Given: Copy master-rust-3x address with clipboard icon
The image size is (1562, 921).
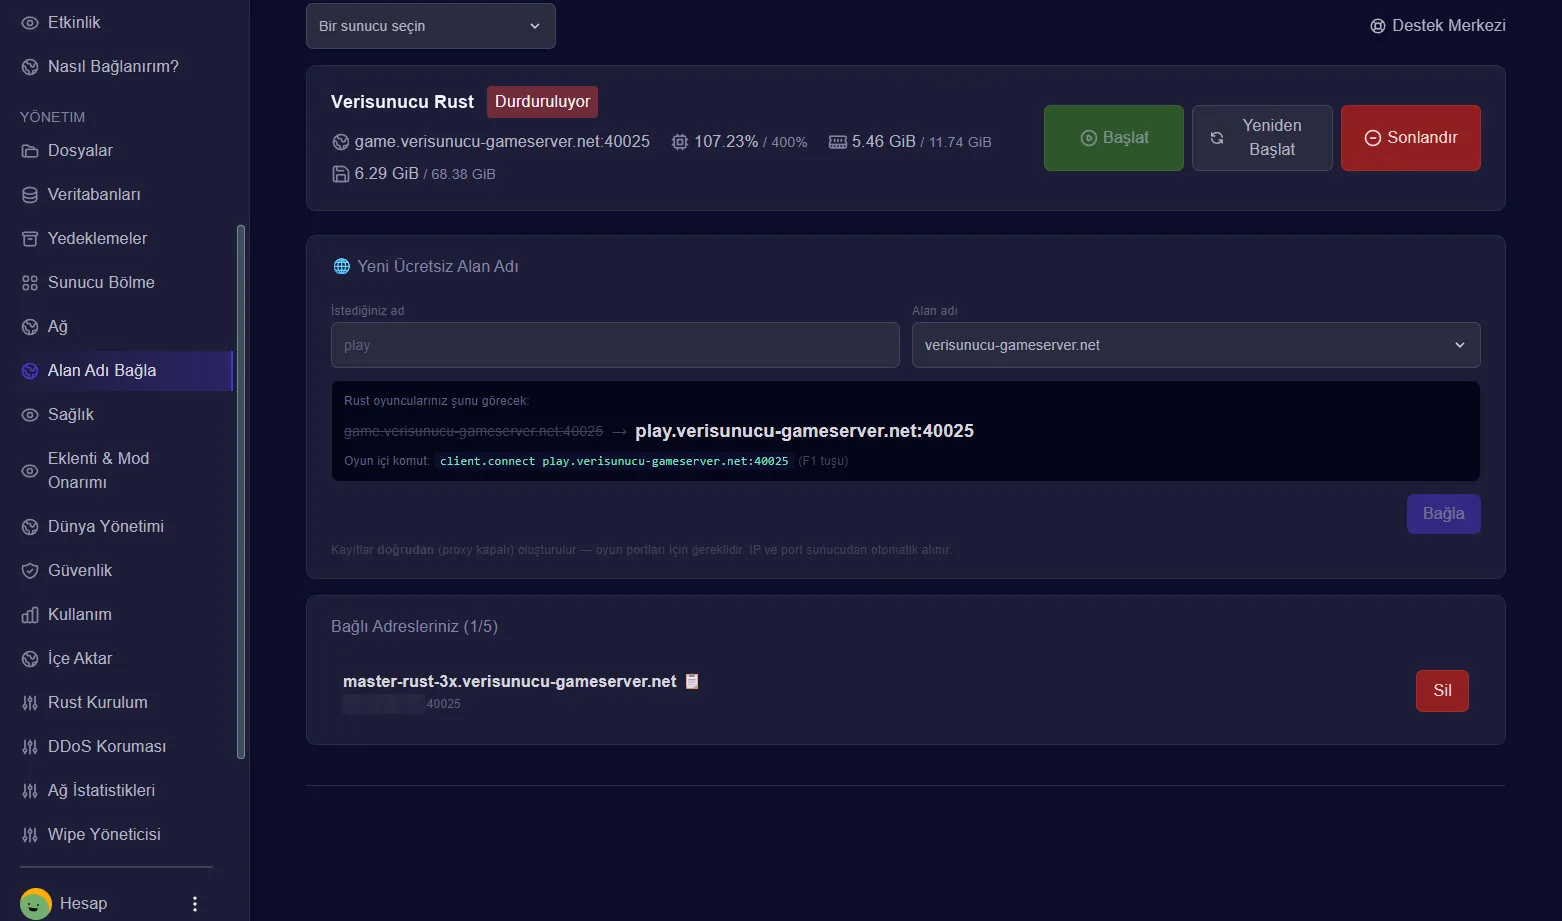Looking at the screenshot, I should [691, 681].
